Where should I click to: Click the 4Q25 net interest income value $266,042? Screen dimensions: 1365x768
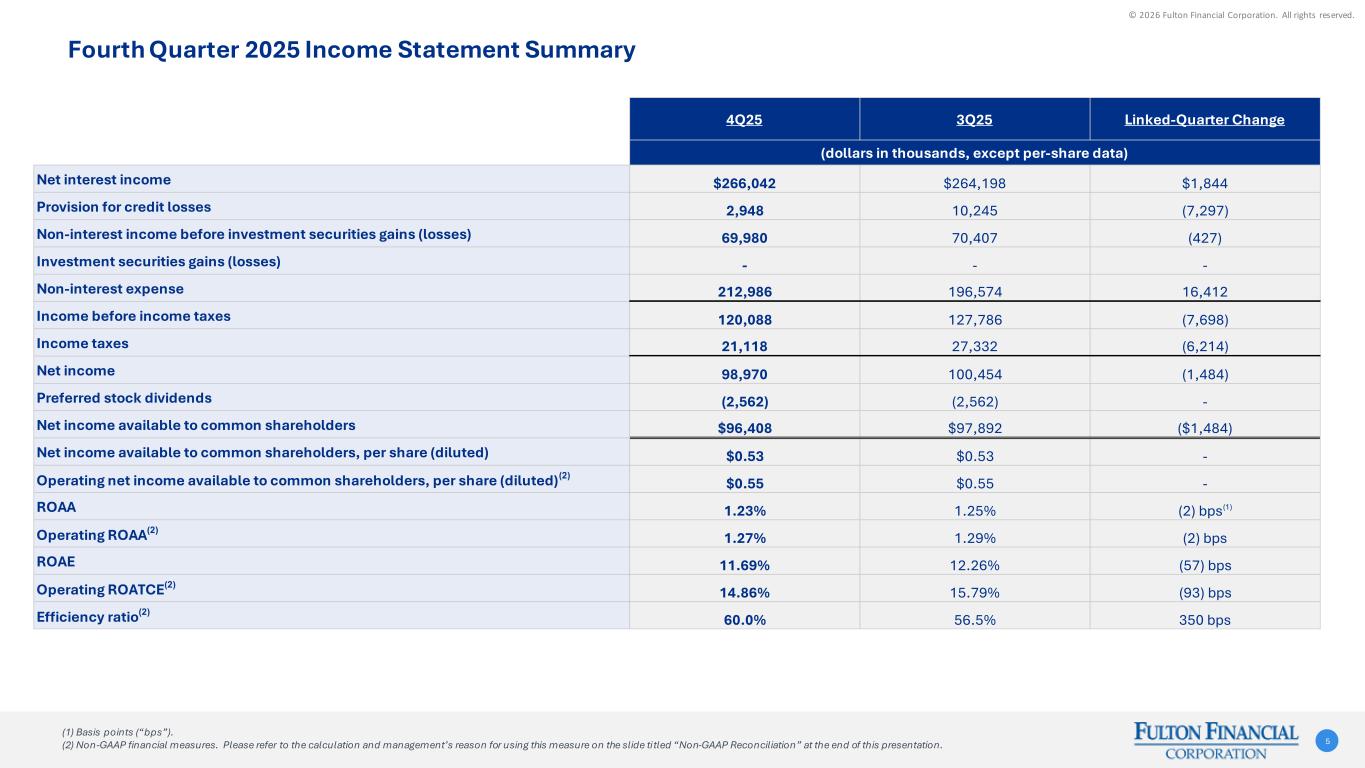pyautogui.click(x=744, y=183)
